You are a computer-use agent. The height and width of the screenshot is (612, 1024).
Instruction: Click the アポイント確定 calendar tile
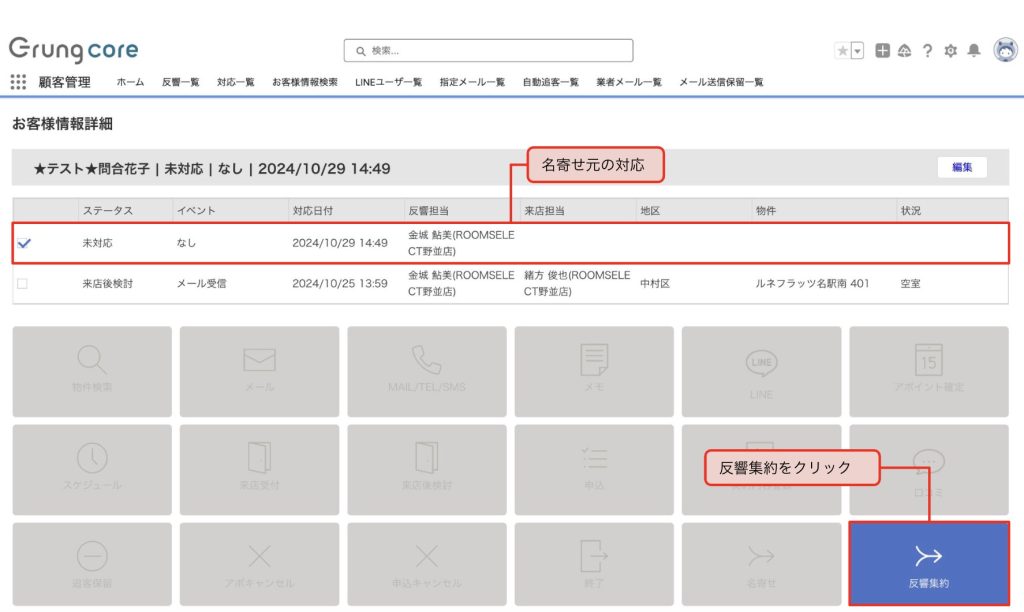tap(929, 370)
